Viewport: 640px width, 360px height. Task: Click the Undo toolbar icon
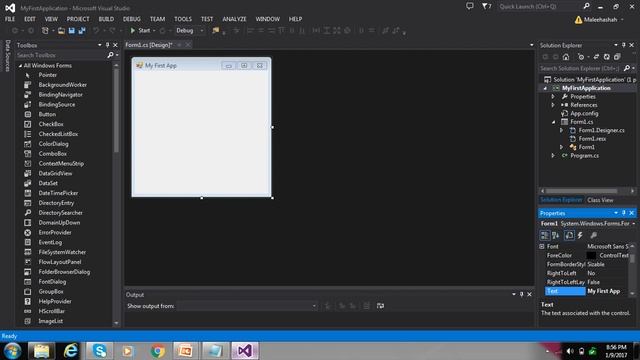[x=96, y=31]
